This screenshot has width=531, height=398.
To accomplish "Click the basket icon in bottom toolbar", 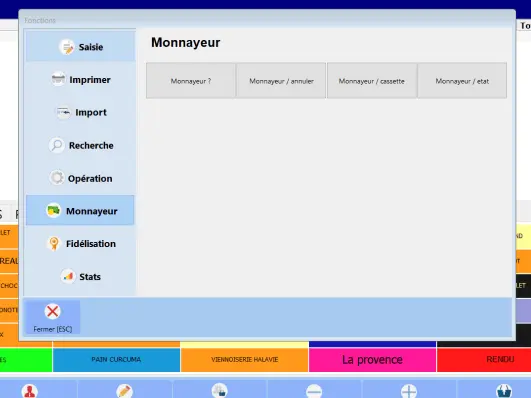I will 504,391.
